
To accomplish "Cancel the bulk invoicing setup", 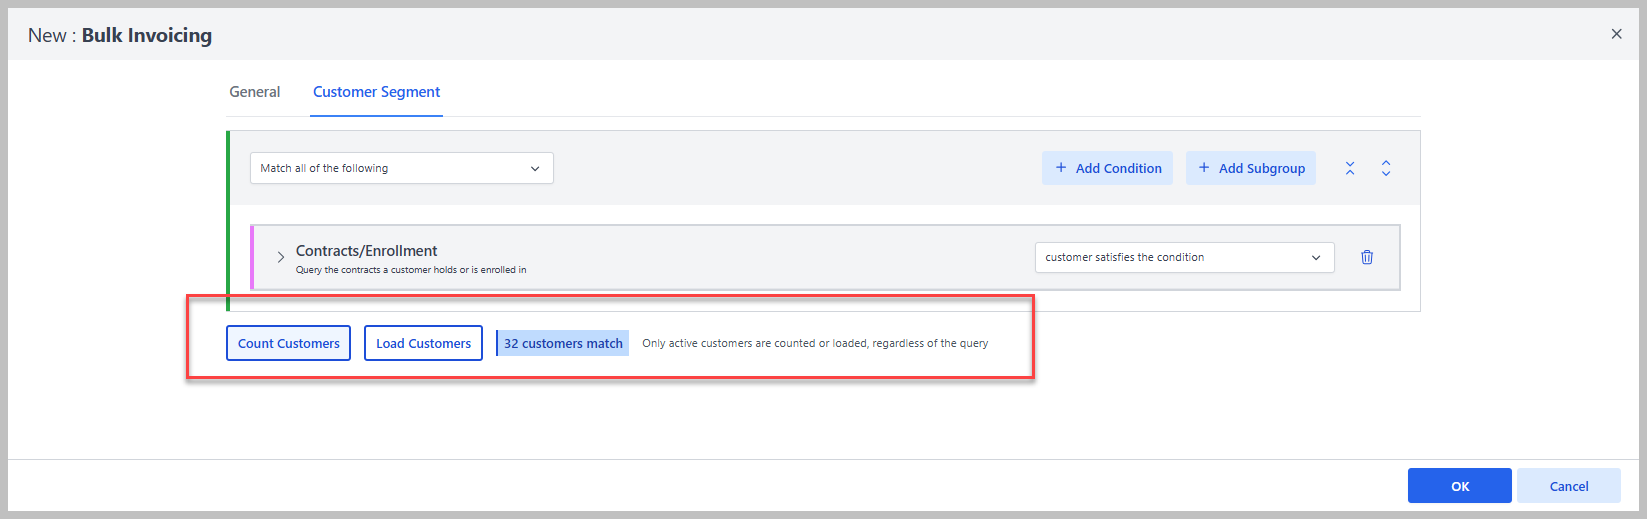I will [1568, 486].
